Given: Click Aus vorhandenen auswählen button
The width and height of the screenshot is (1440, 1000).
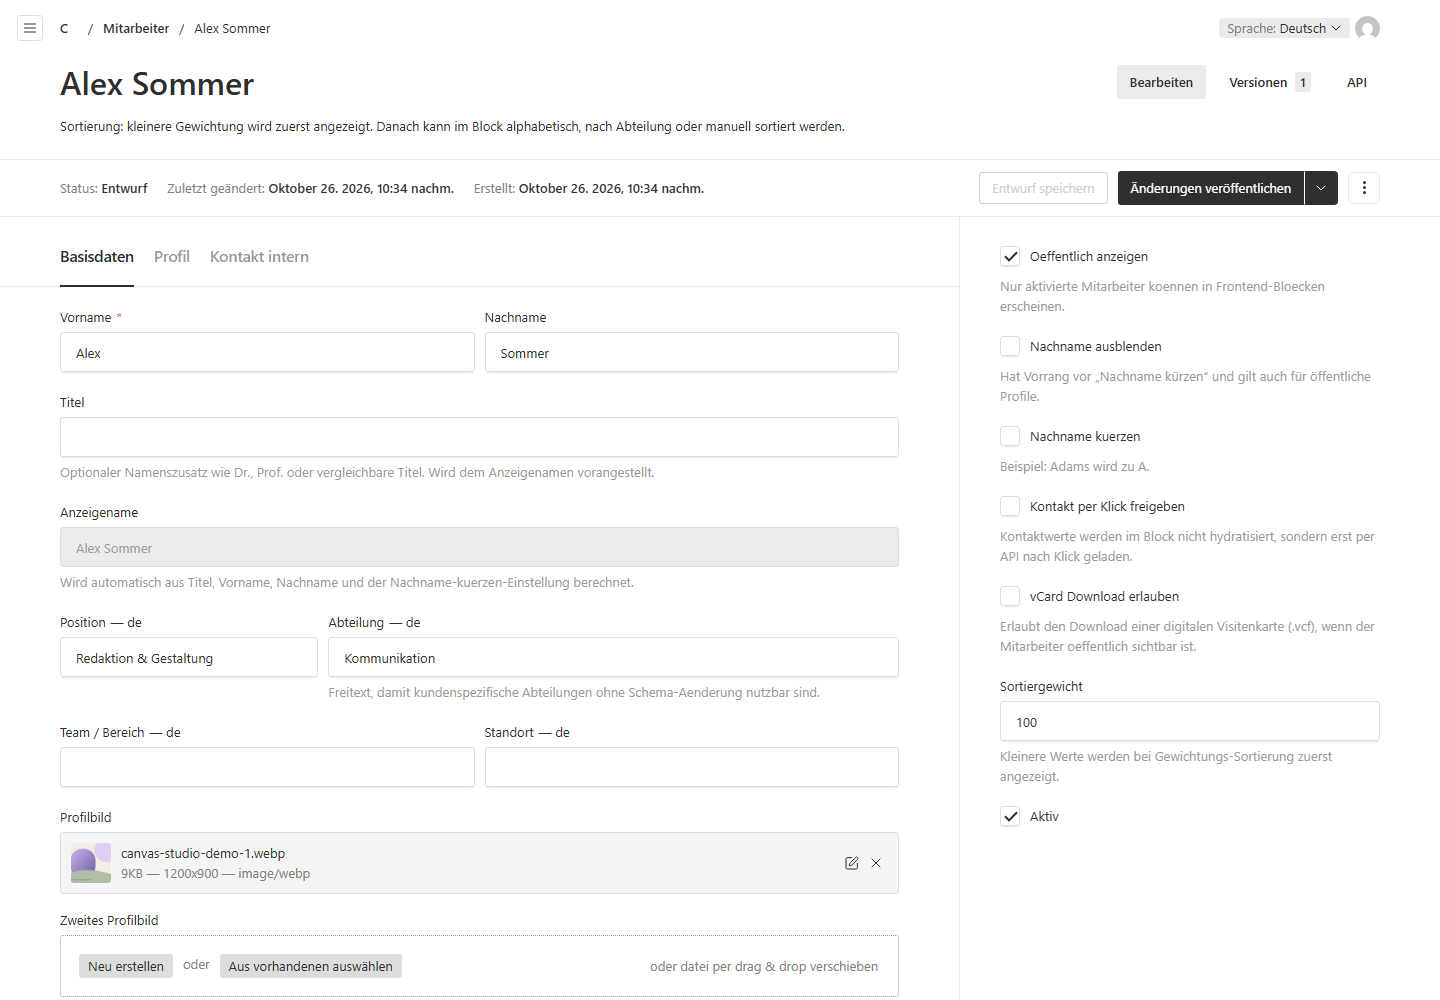Looking at the screenshot, I should click(x=311, y=966).
